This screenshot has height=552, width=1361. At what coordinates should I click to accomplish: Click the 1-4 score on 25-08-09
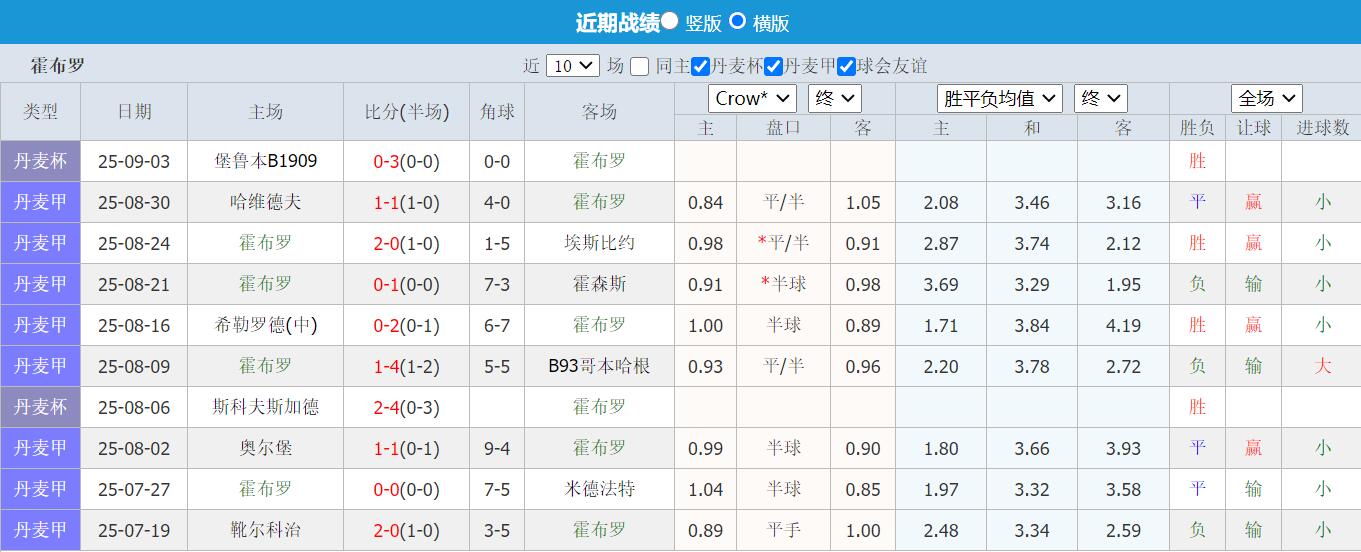tap(386, 366)
